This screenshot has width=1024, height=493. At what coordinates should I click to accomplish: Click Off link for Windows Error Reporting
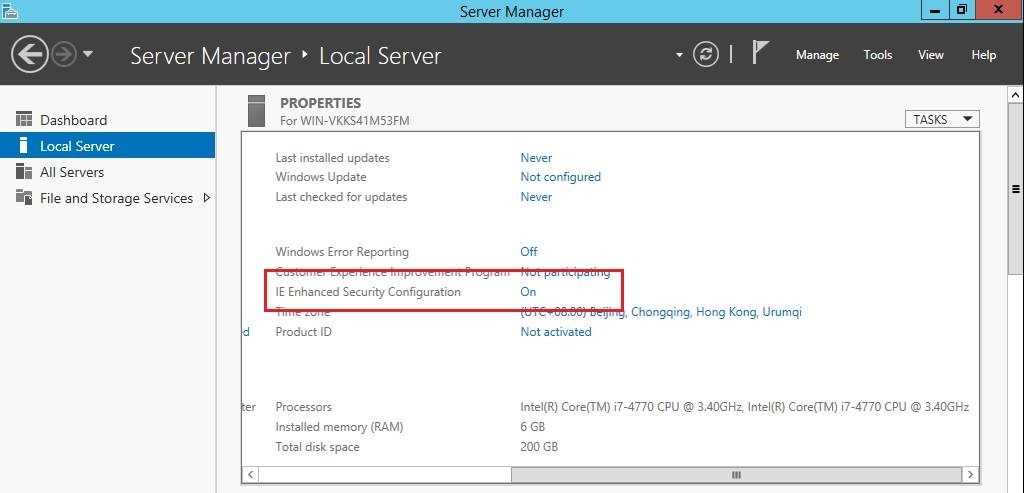pyautogui.click(x=529, y=251)
